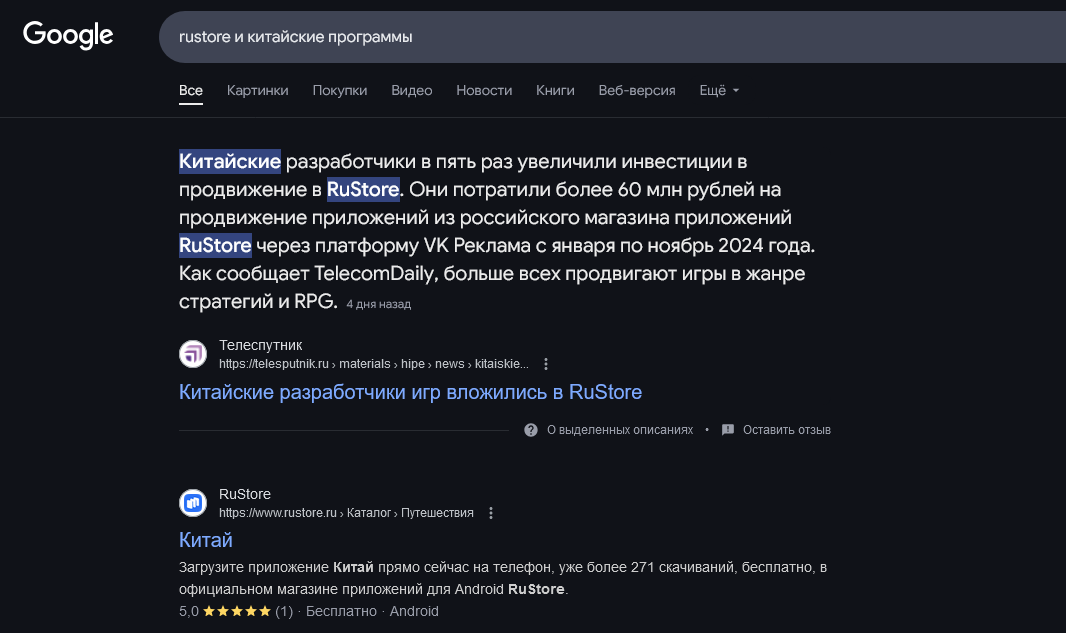Open the Телеспутник site favicon
Image resolution: width=1066 pixels, height=633 pixels.
pyautogui.click(x=193, y=354)
